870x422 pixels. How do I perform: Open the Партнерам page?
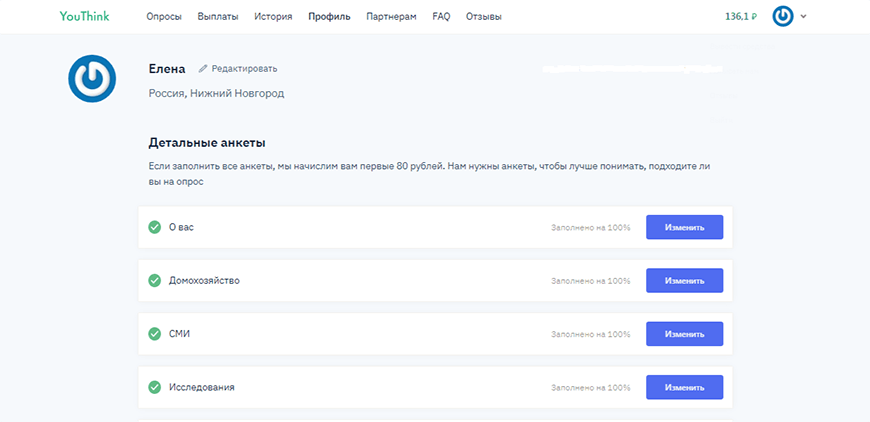(x=391, y=17)
